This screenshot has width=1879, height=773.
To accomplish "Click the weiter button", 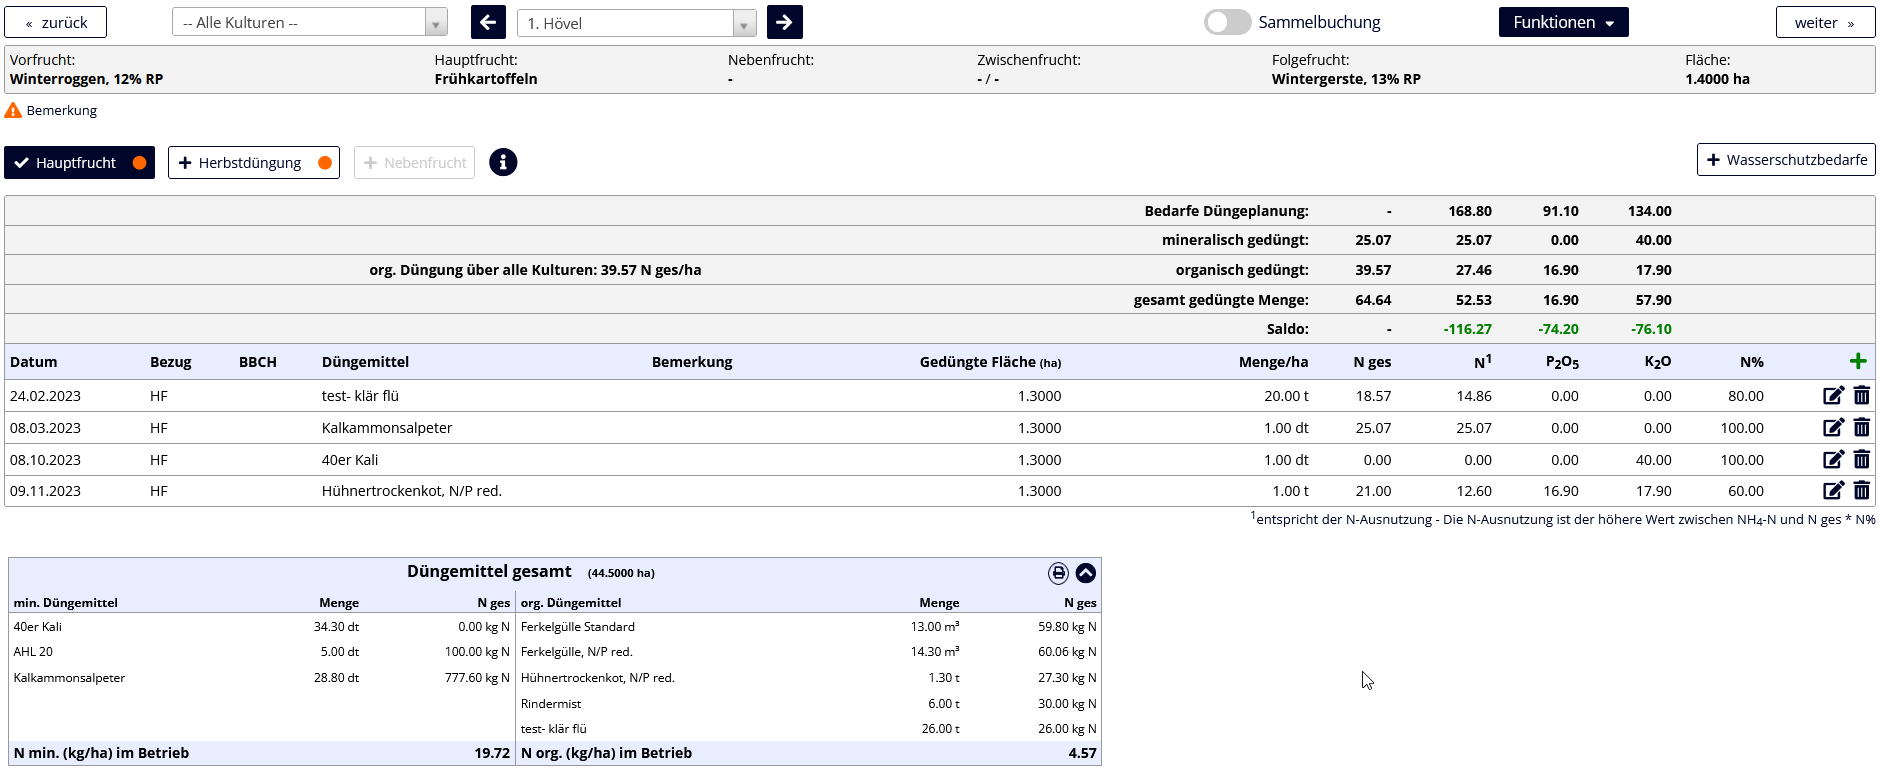I will (x=1825, y=22).
